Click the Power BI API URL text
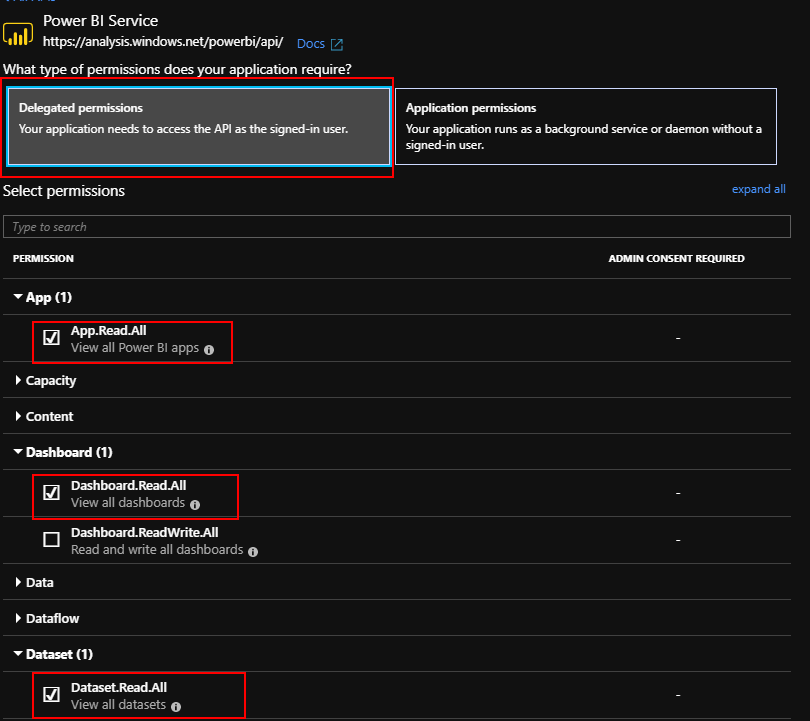 pos(163,42)
